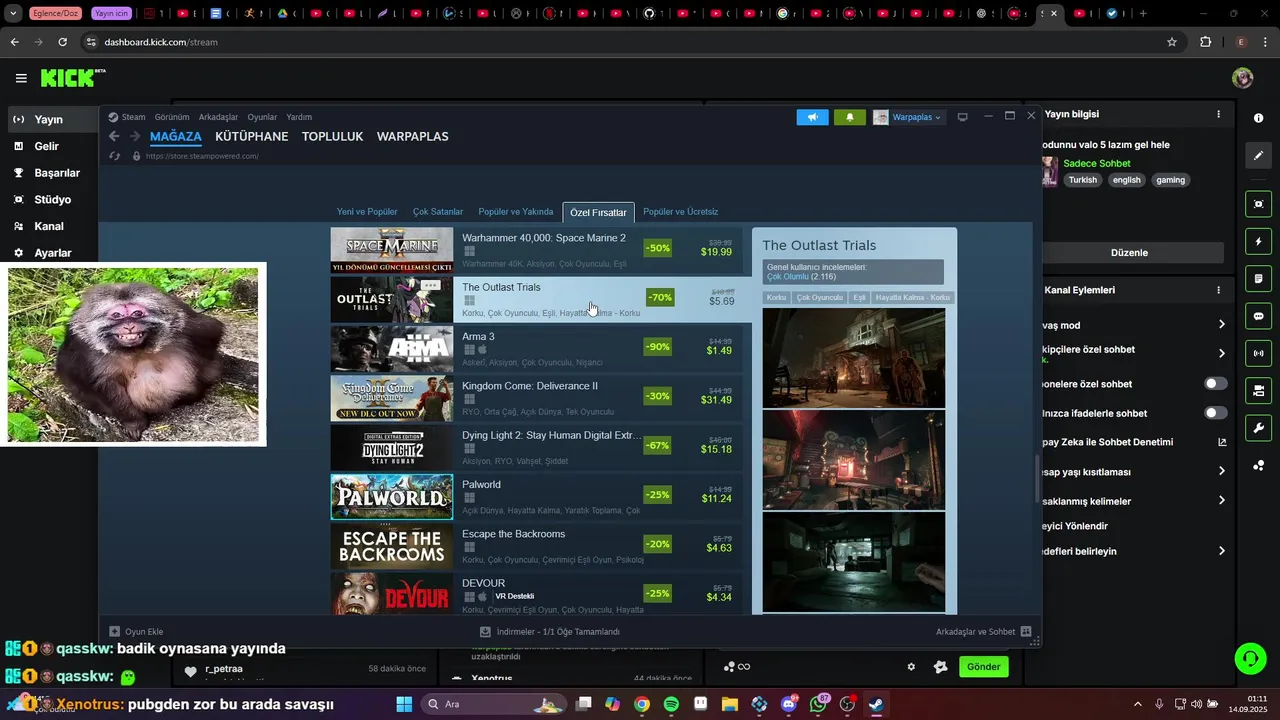1280x720 pixels.
Task: Click the lightning bolt icon in rail
Action: (x=1258, y=242)
